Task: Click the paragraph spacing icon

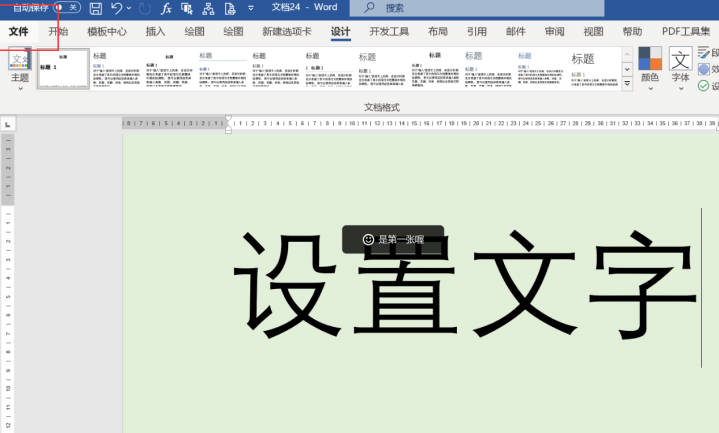Action: pyautogui.click(x=704, y=53)
